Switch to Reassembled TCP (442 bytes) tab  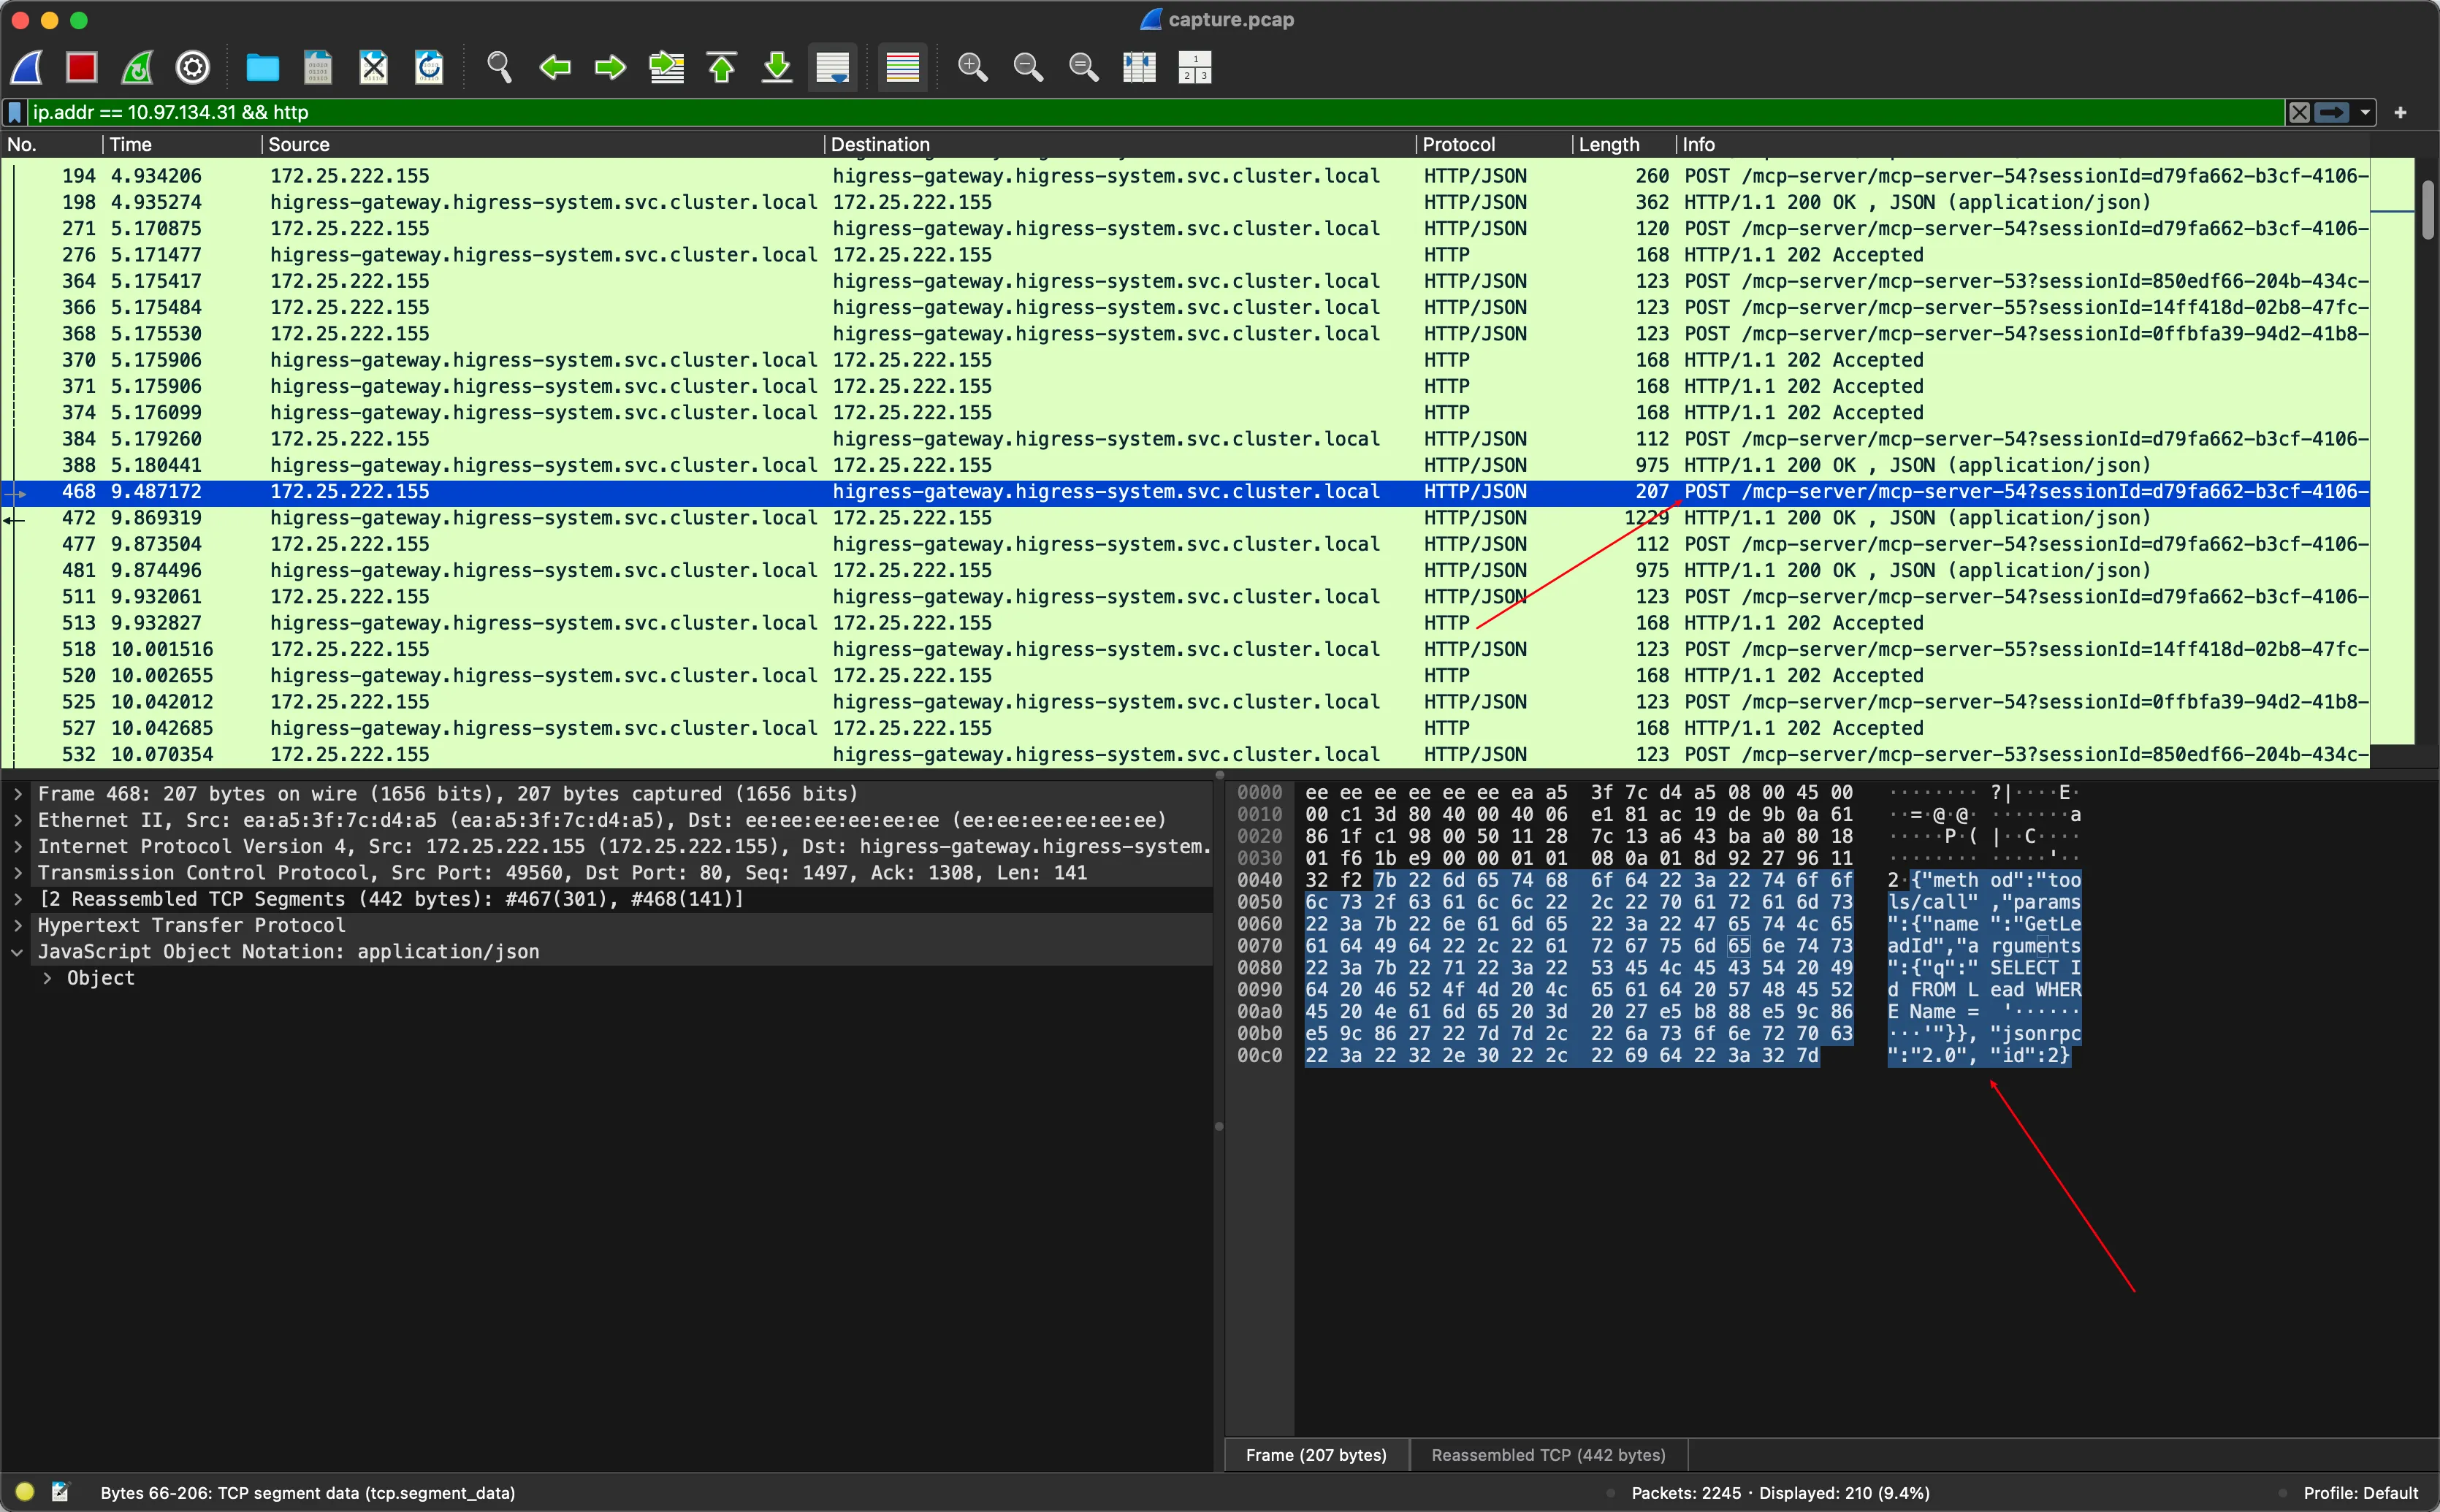(1548, 1455)
